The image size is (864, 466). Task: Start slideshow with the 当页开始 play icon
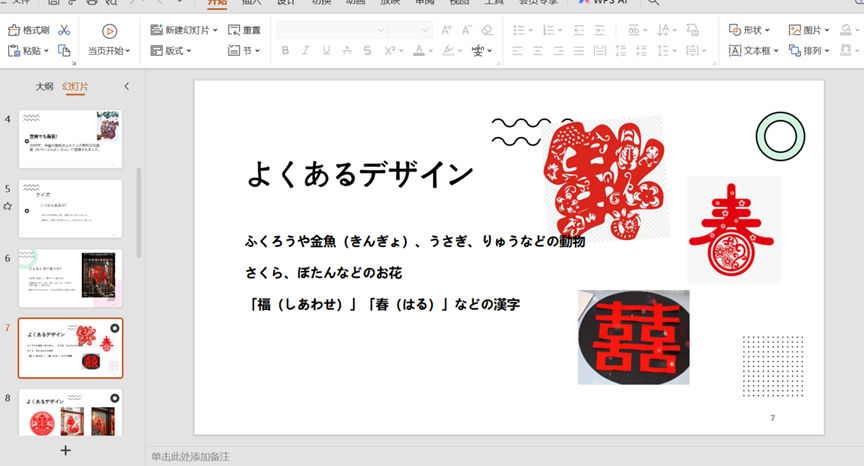click(x=110, y=31)
